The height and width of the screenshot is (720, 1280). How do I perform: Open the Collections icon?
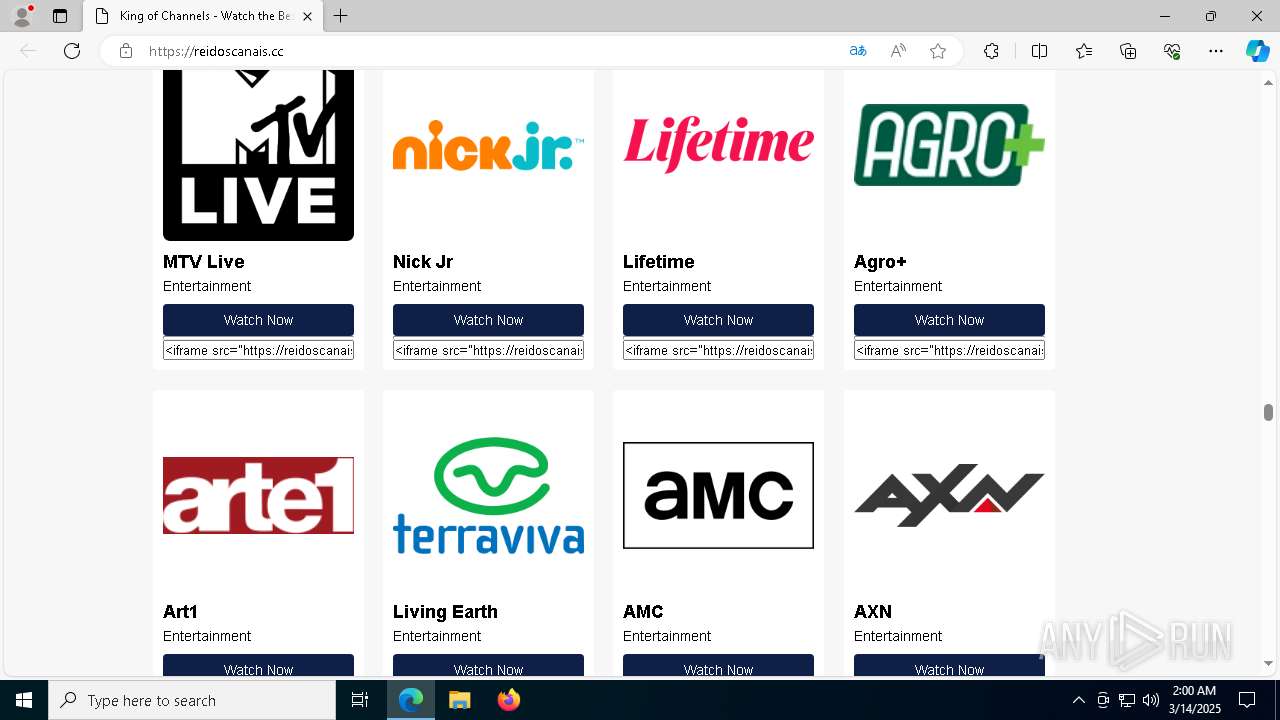(1128, 51)
